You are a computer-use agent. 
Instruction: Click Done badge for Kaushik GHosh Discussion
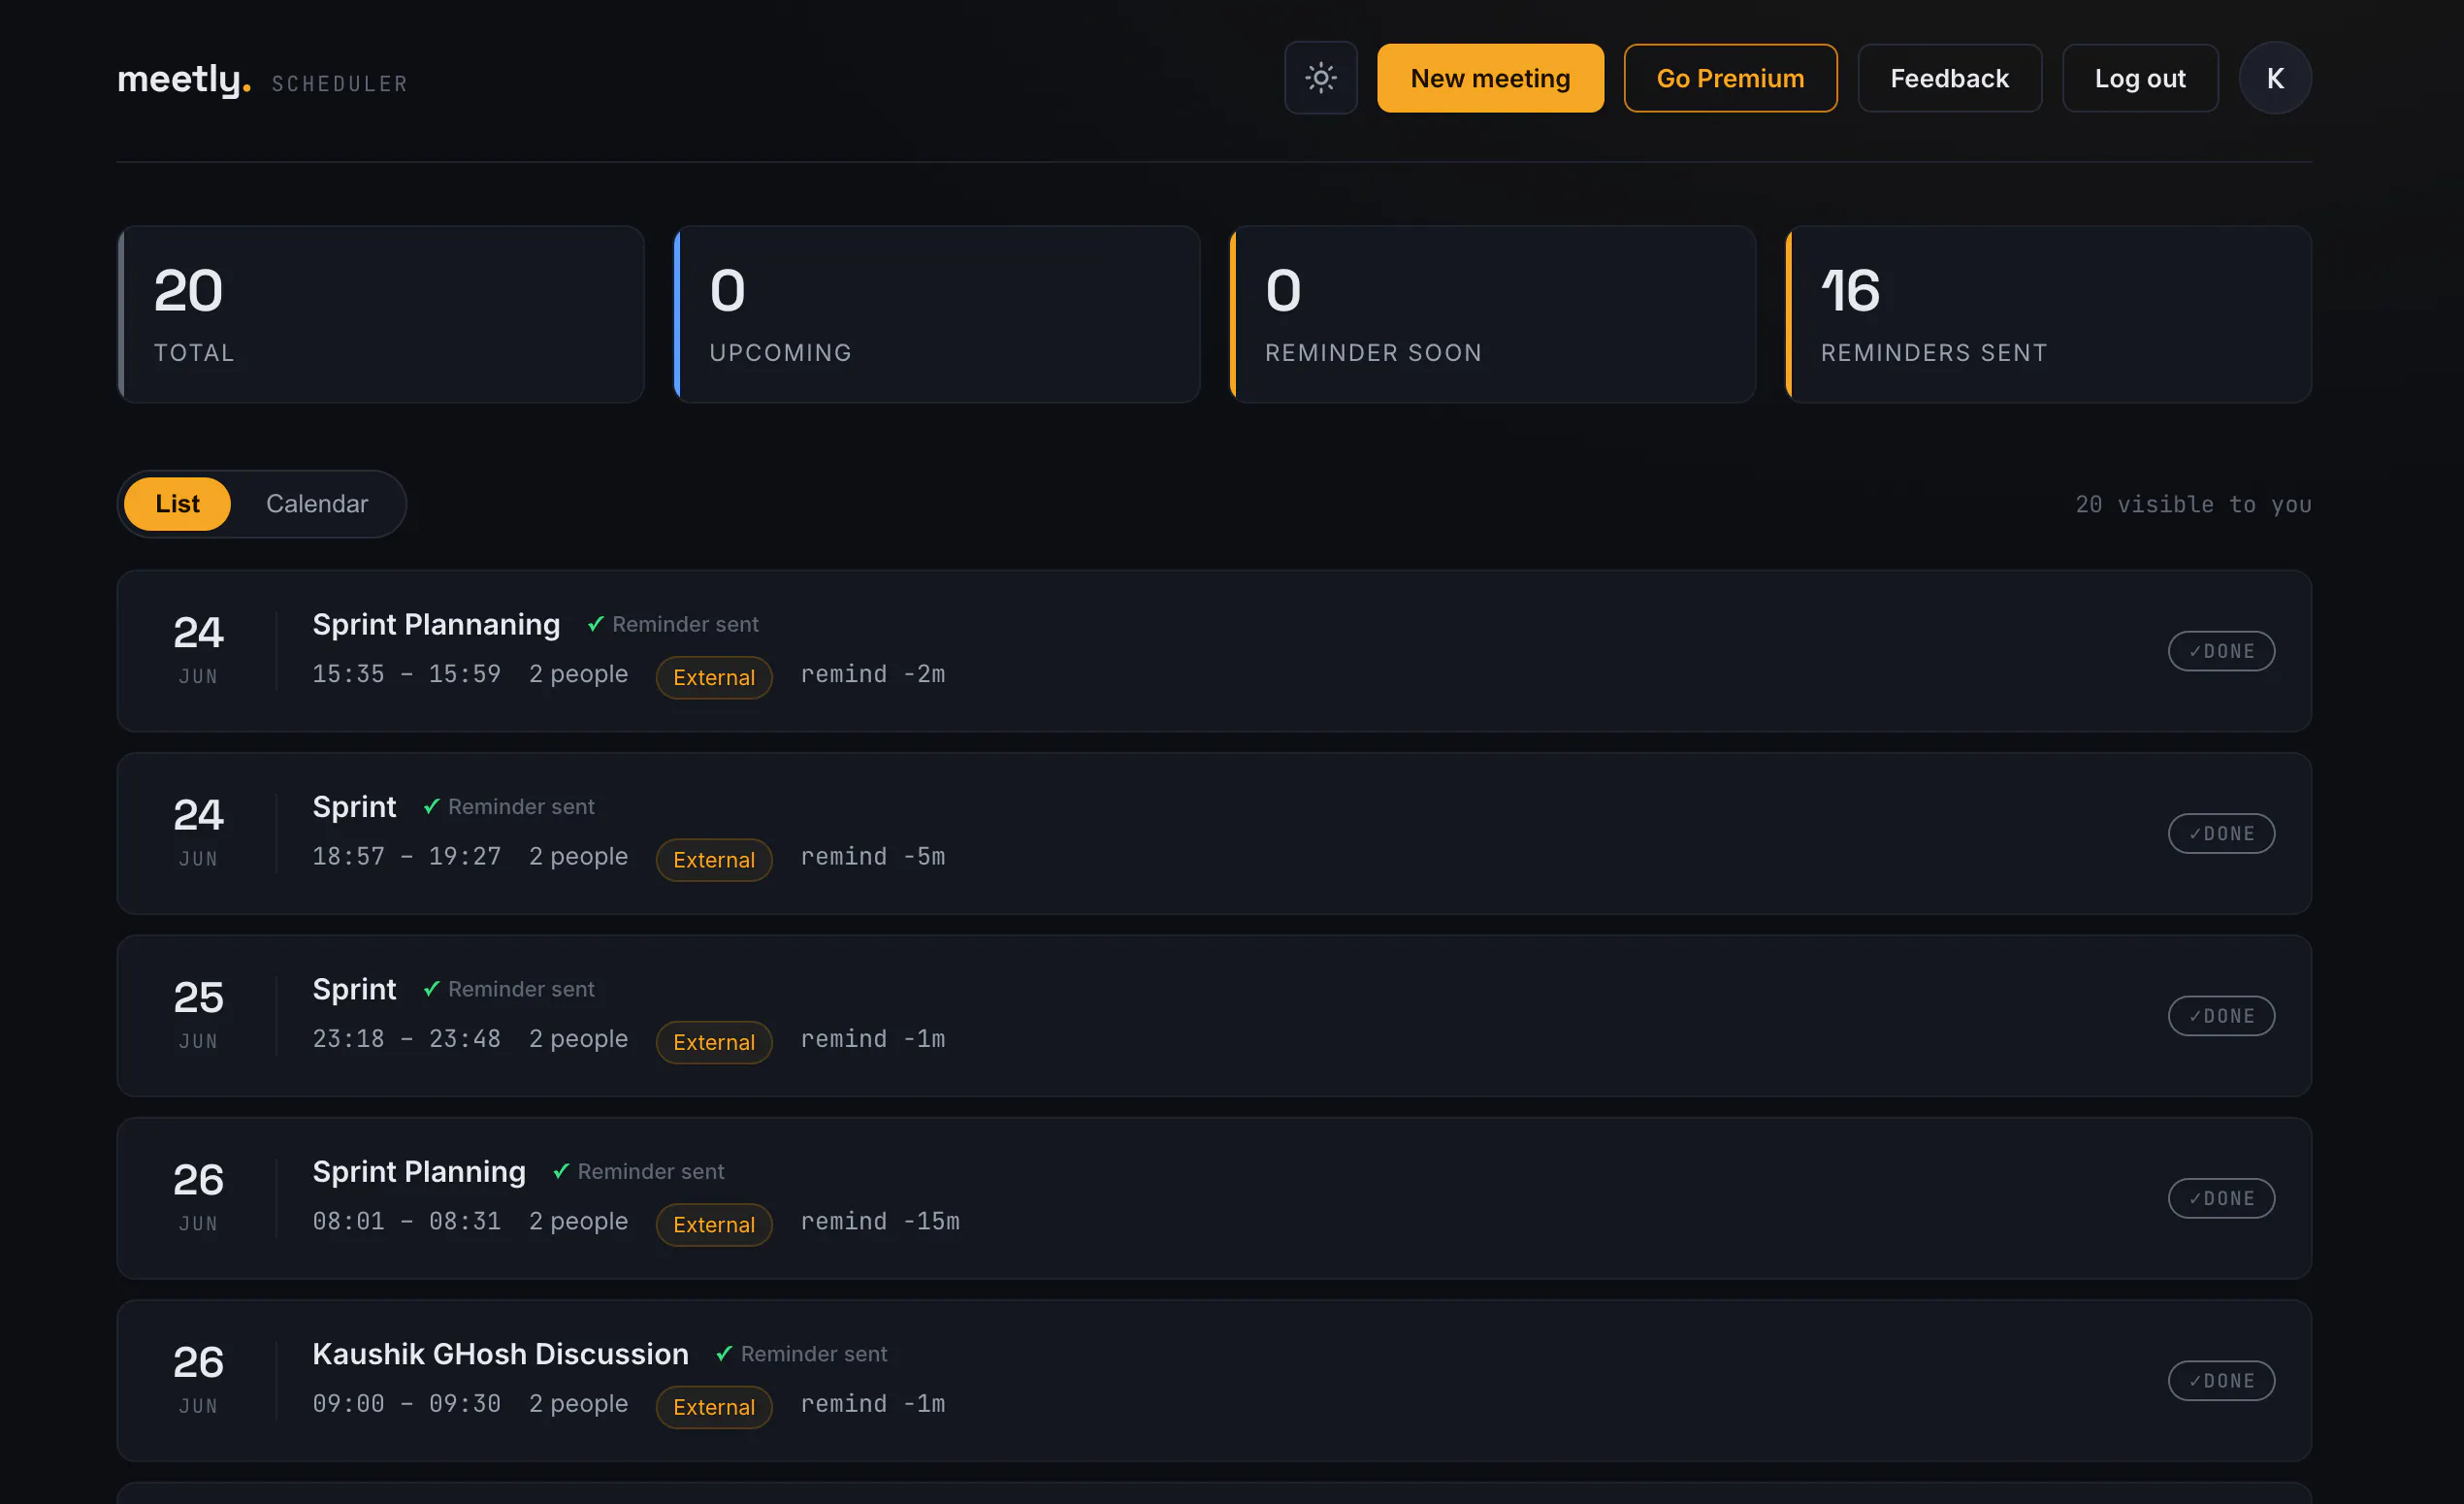pyautogui.click(x=2221, y=1381)
